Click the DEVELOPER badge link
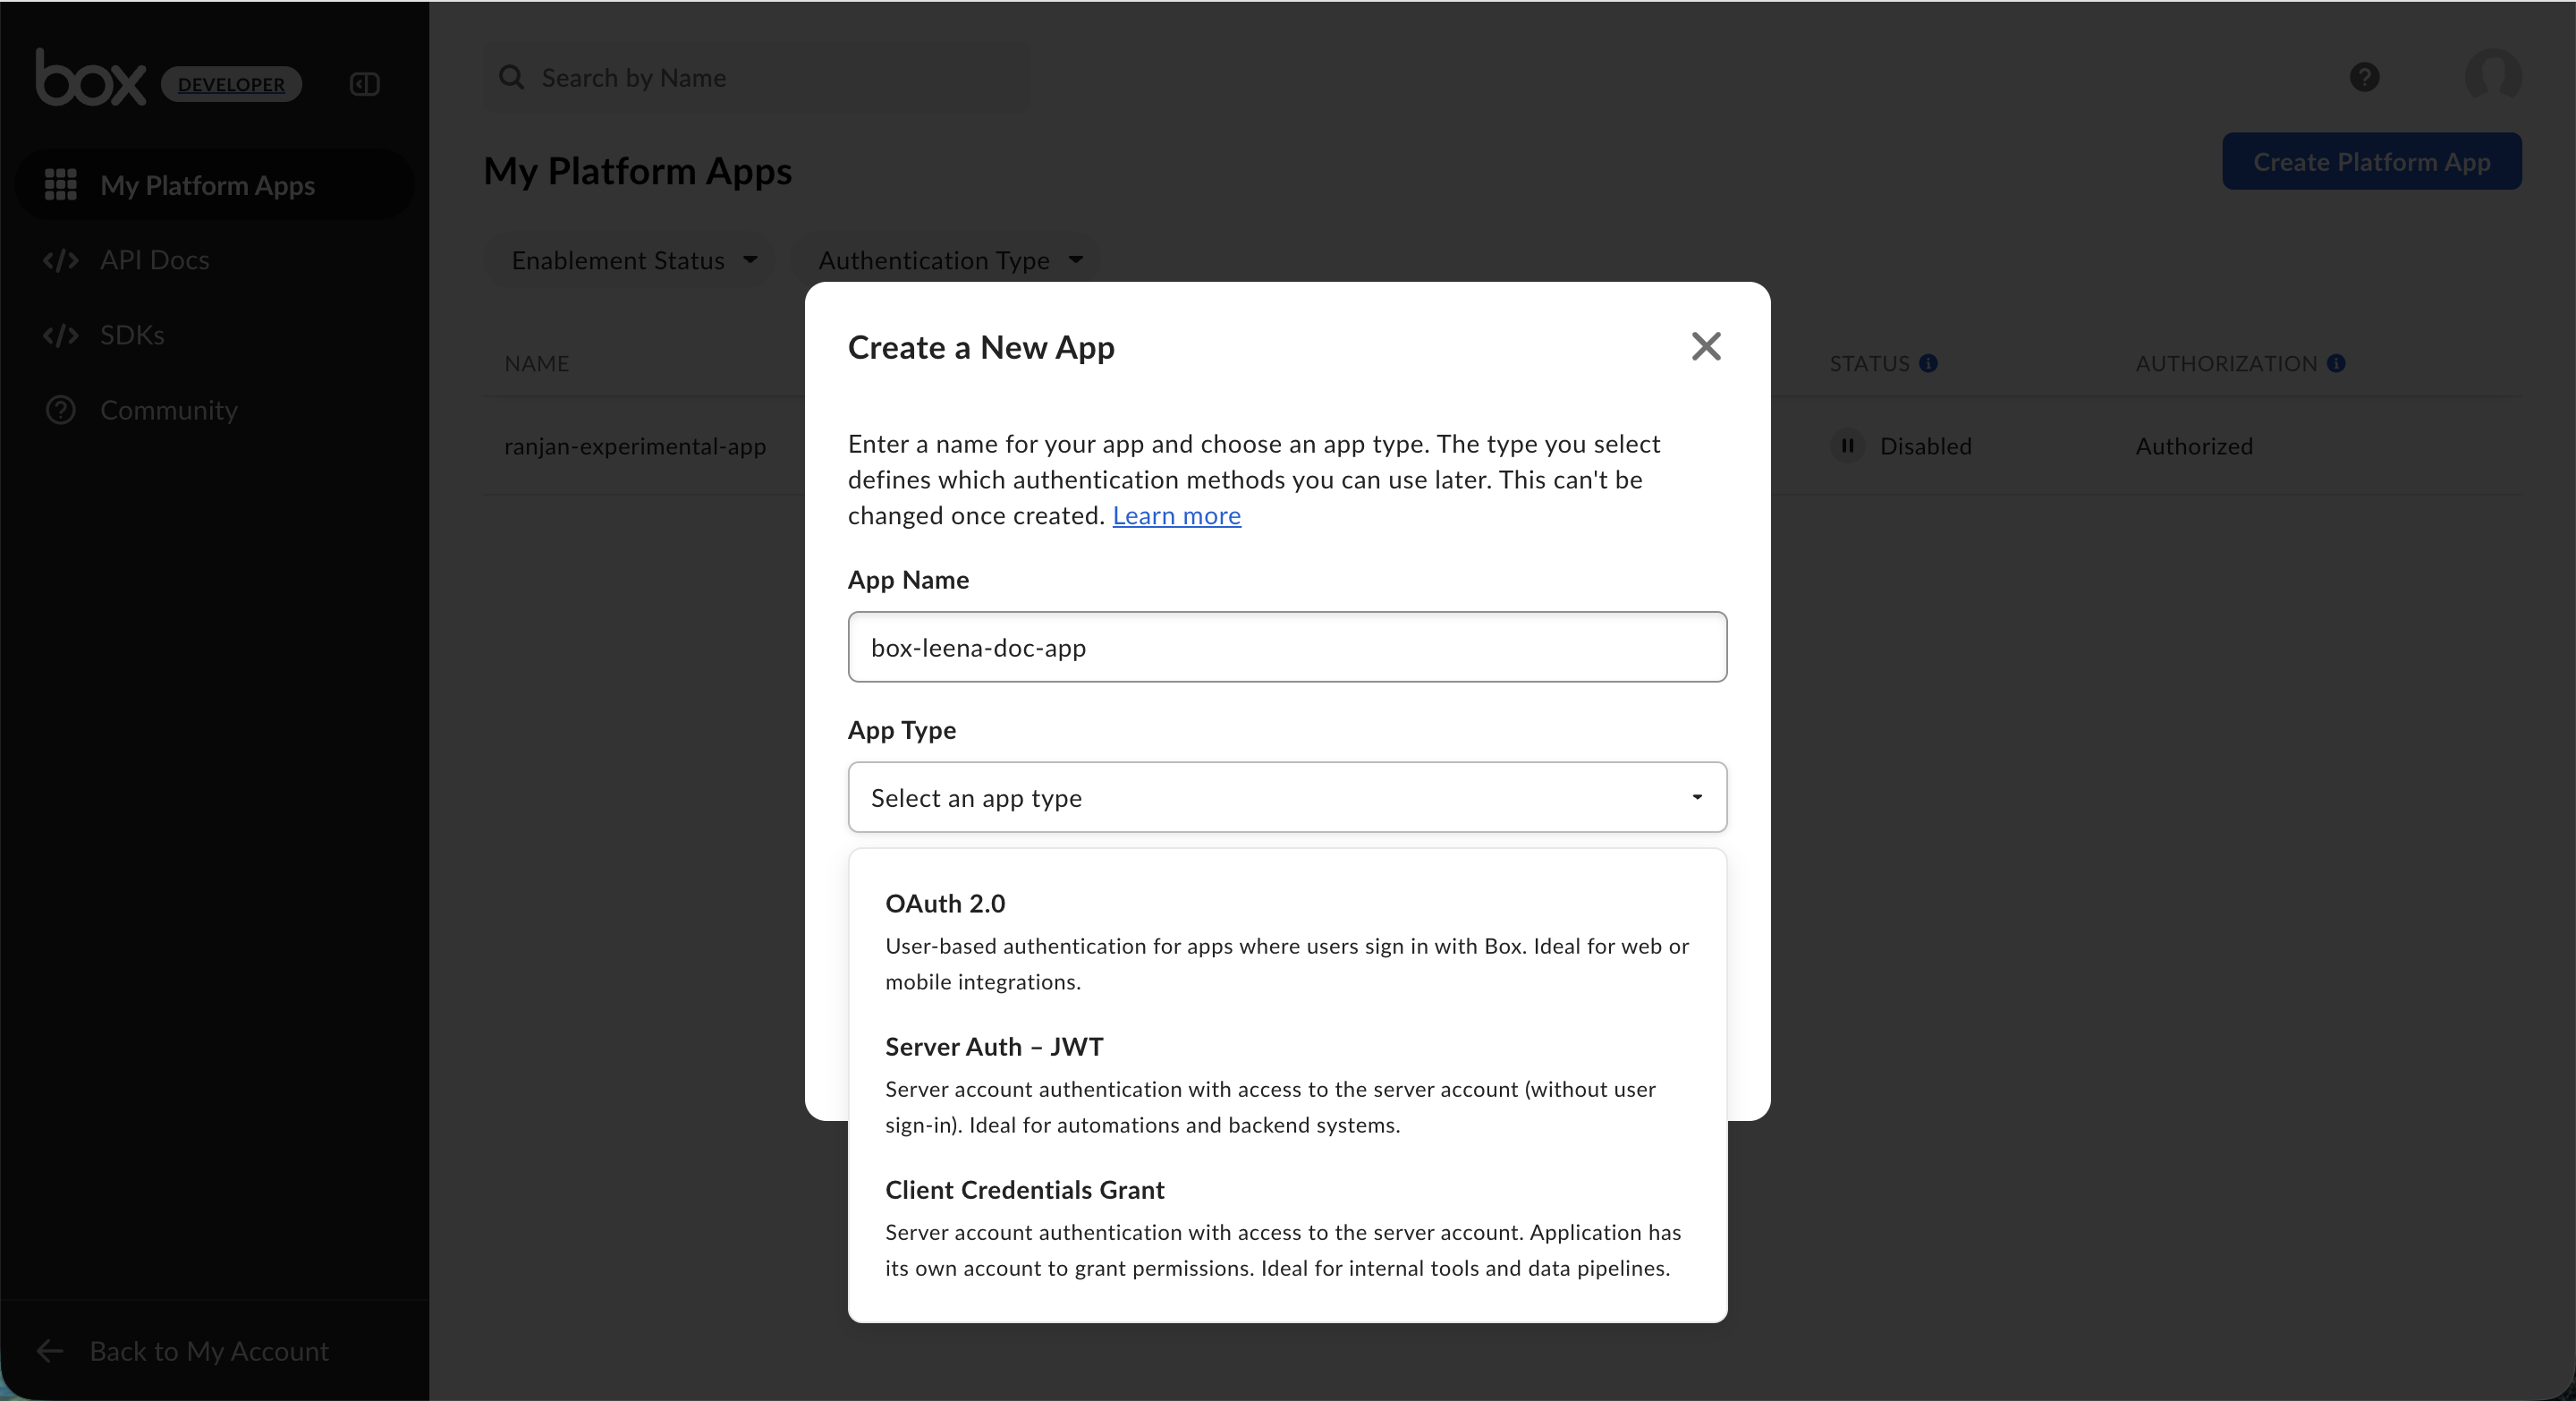 pos(231,85)
